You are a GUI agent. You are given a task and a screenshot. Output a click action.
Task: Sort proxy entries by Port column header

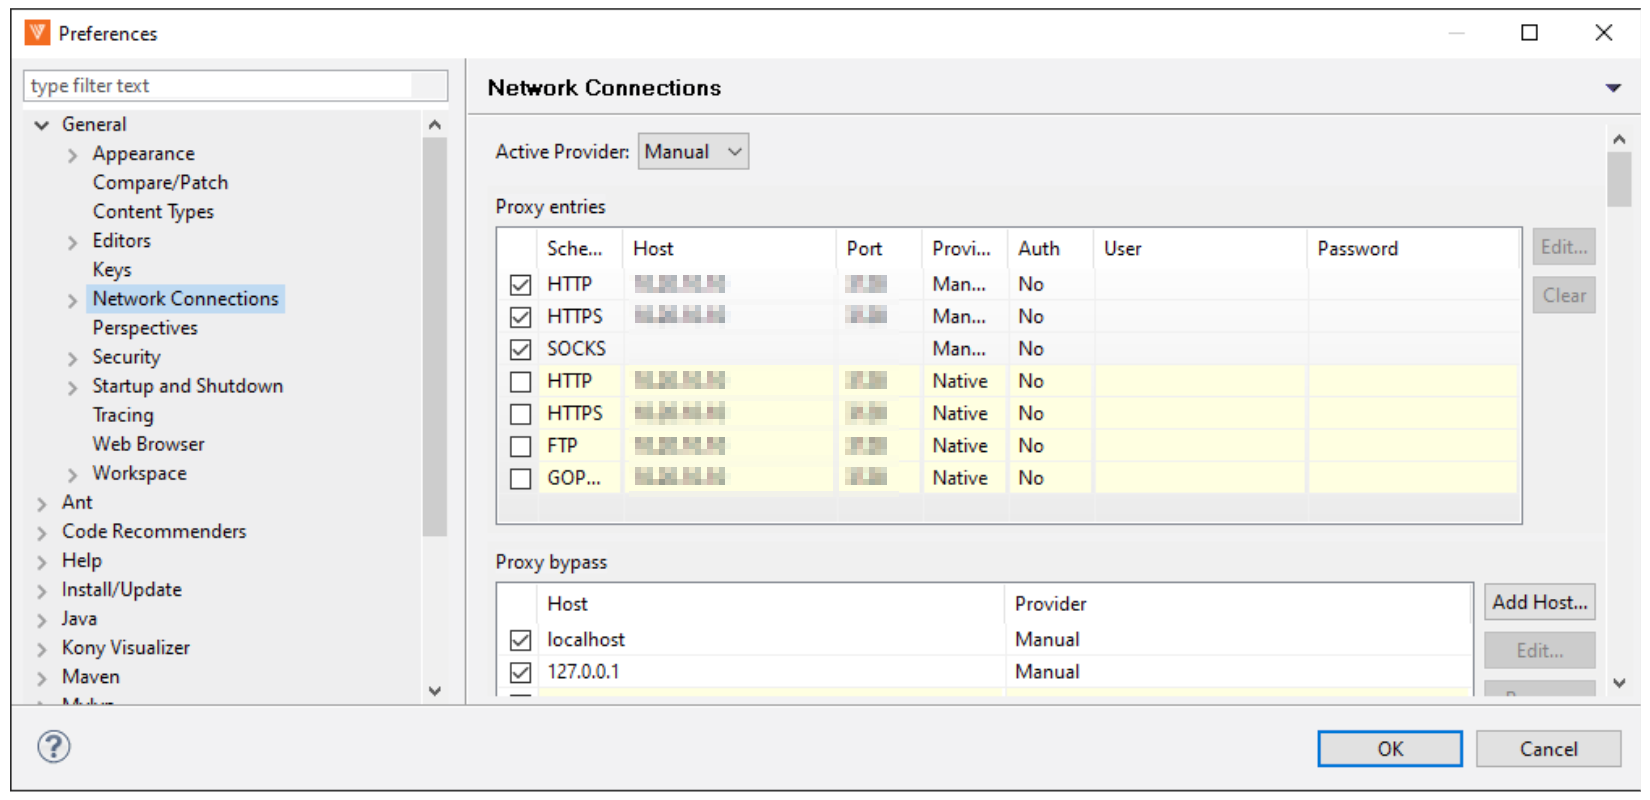[x=865, y=249]
